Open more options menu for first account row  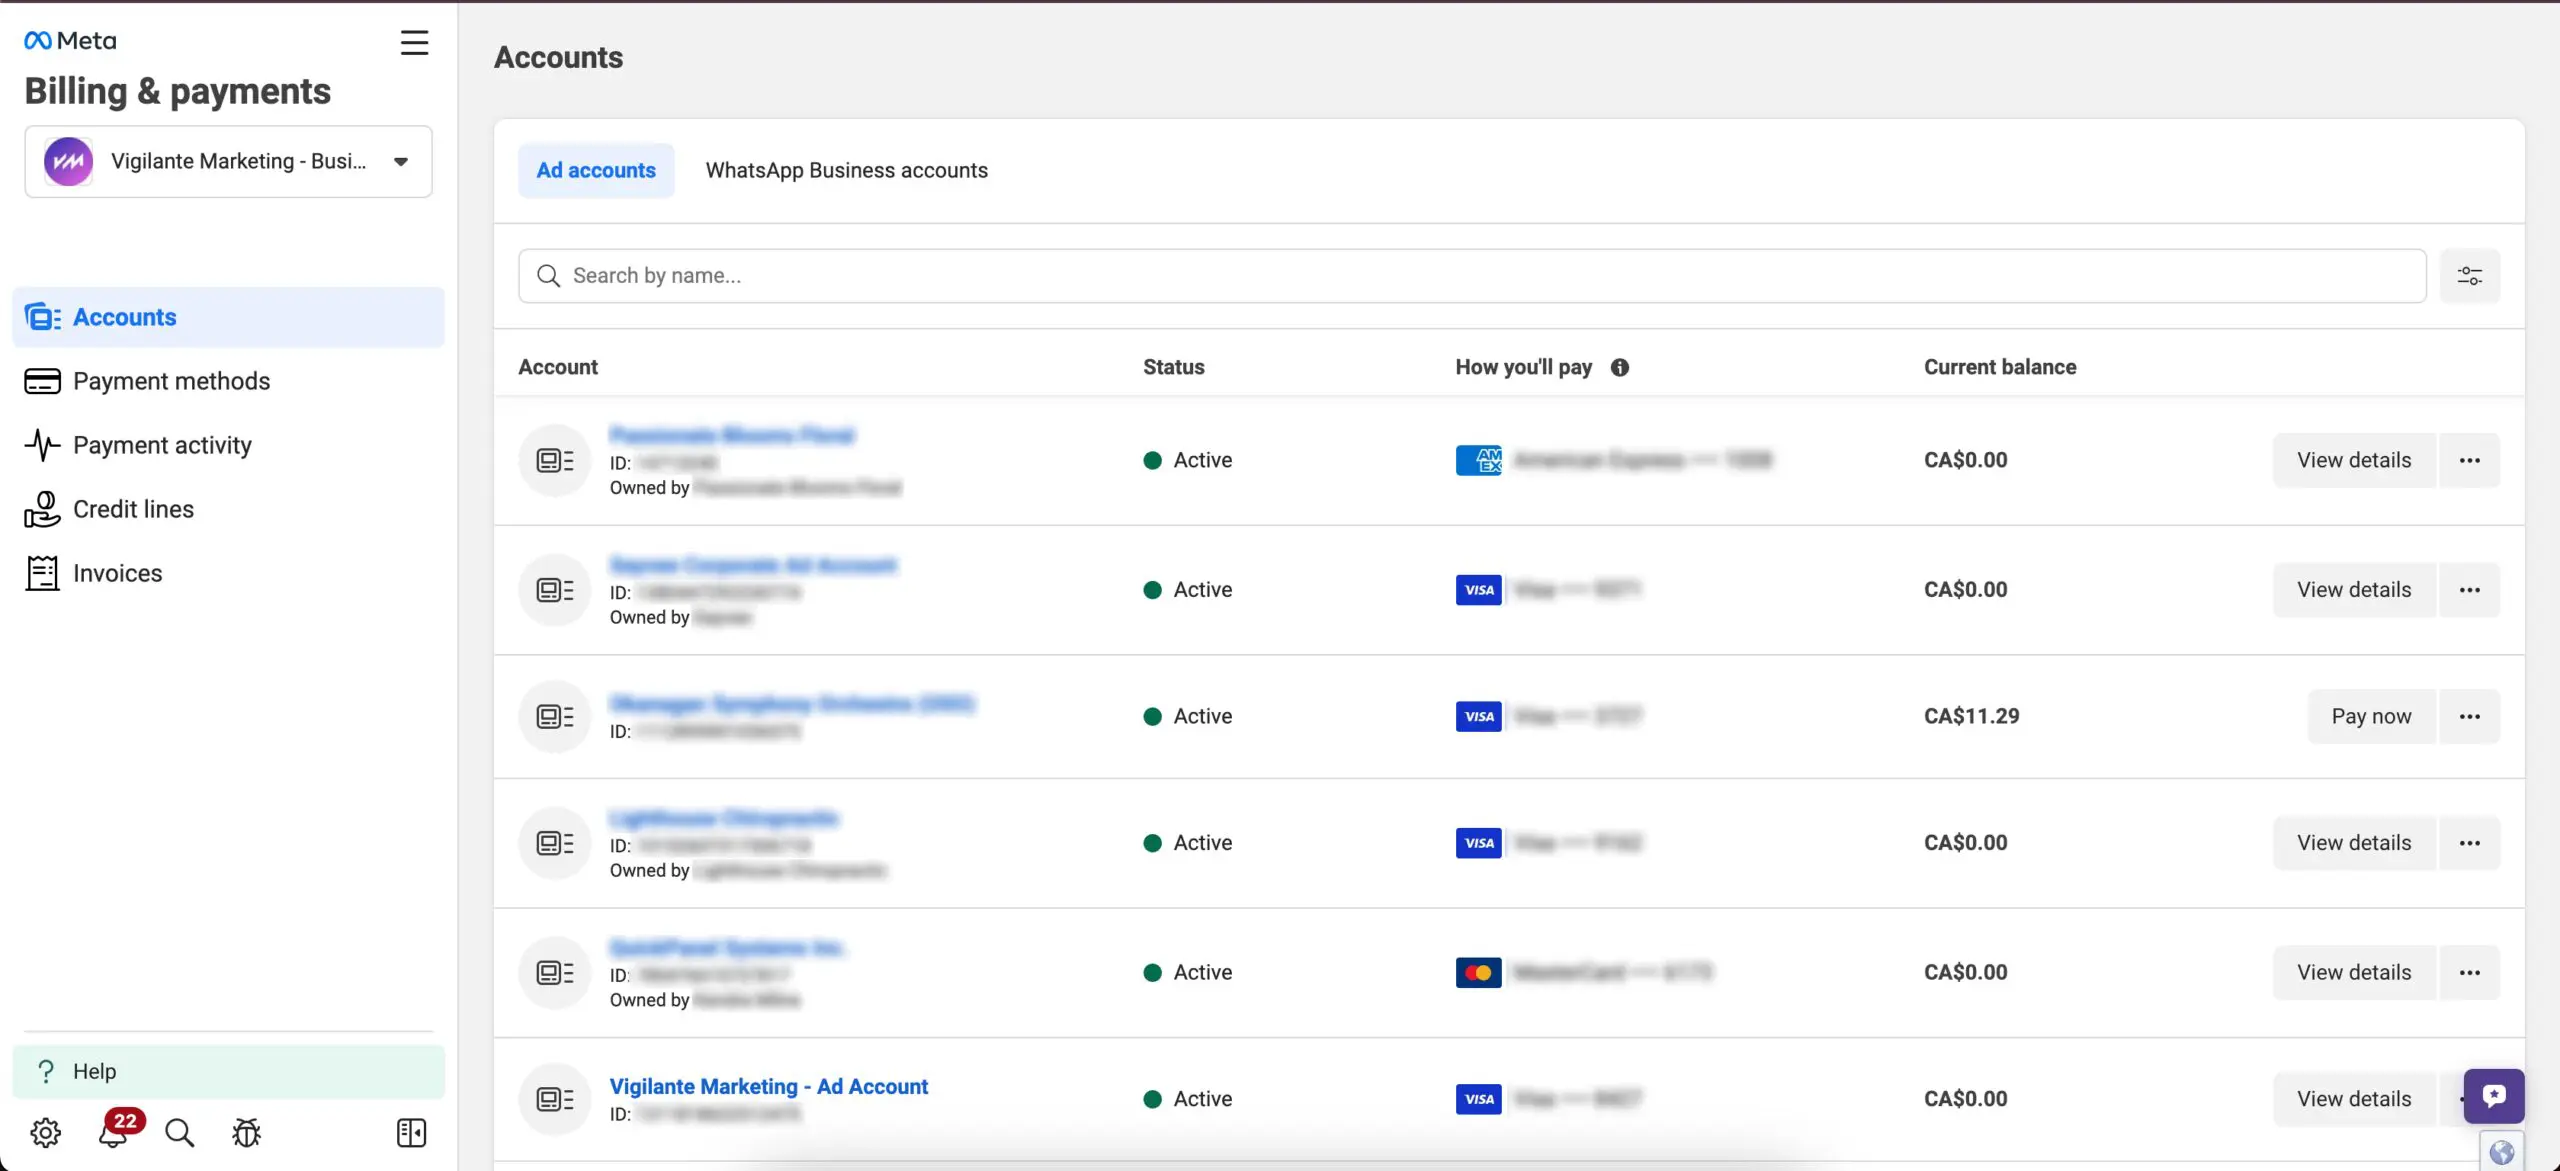pos(2469,460)
